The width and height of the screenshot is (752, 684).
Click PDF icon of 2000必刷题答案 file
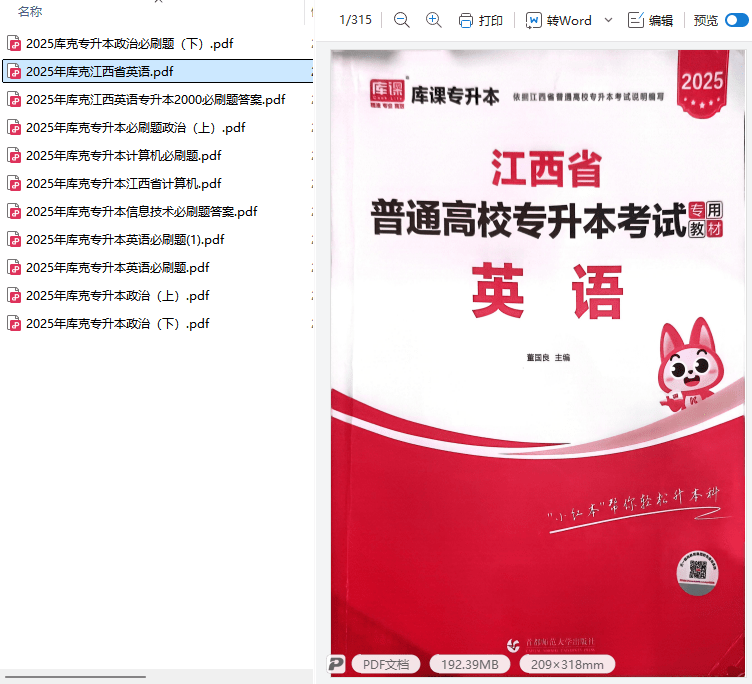coord(14,100)
